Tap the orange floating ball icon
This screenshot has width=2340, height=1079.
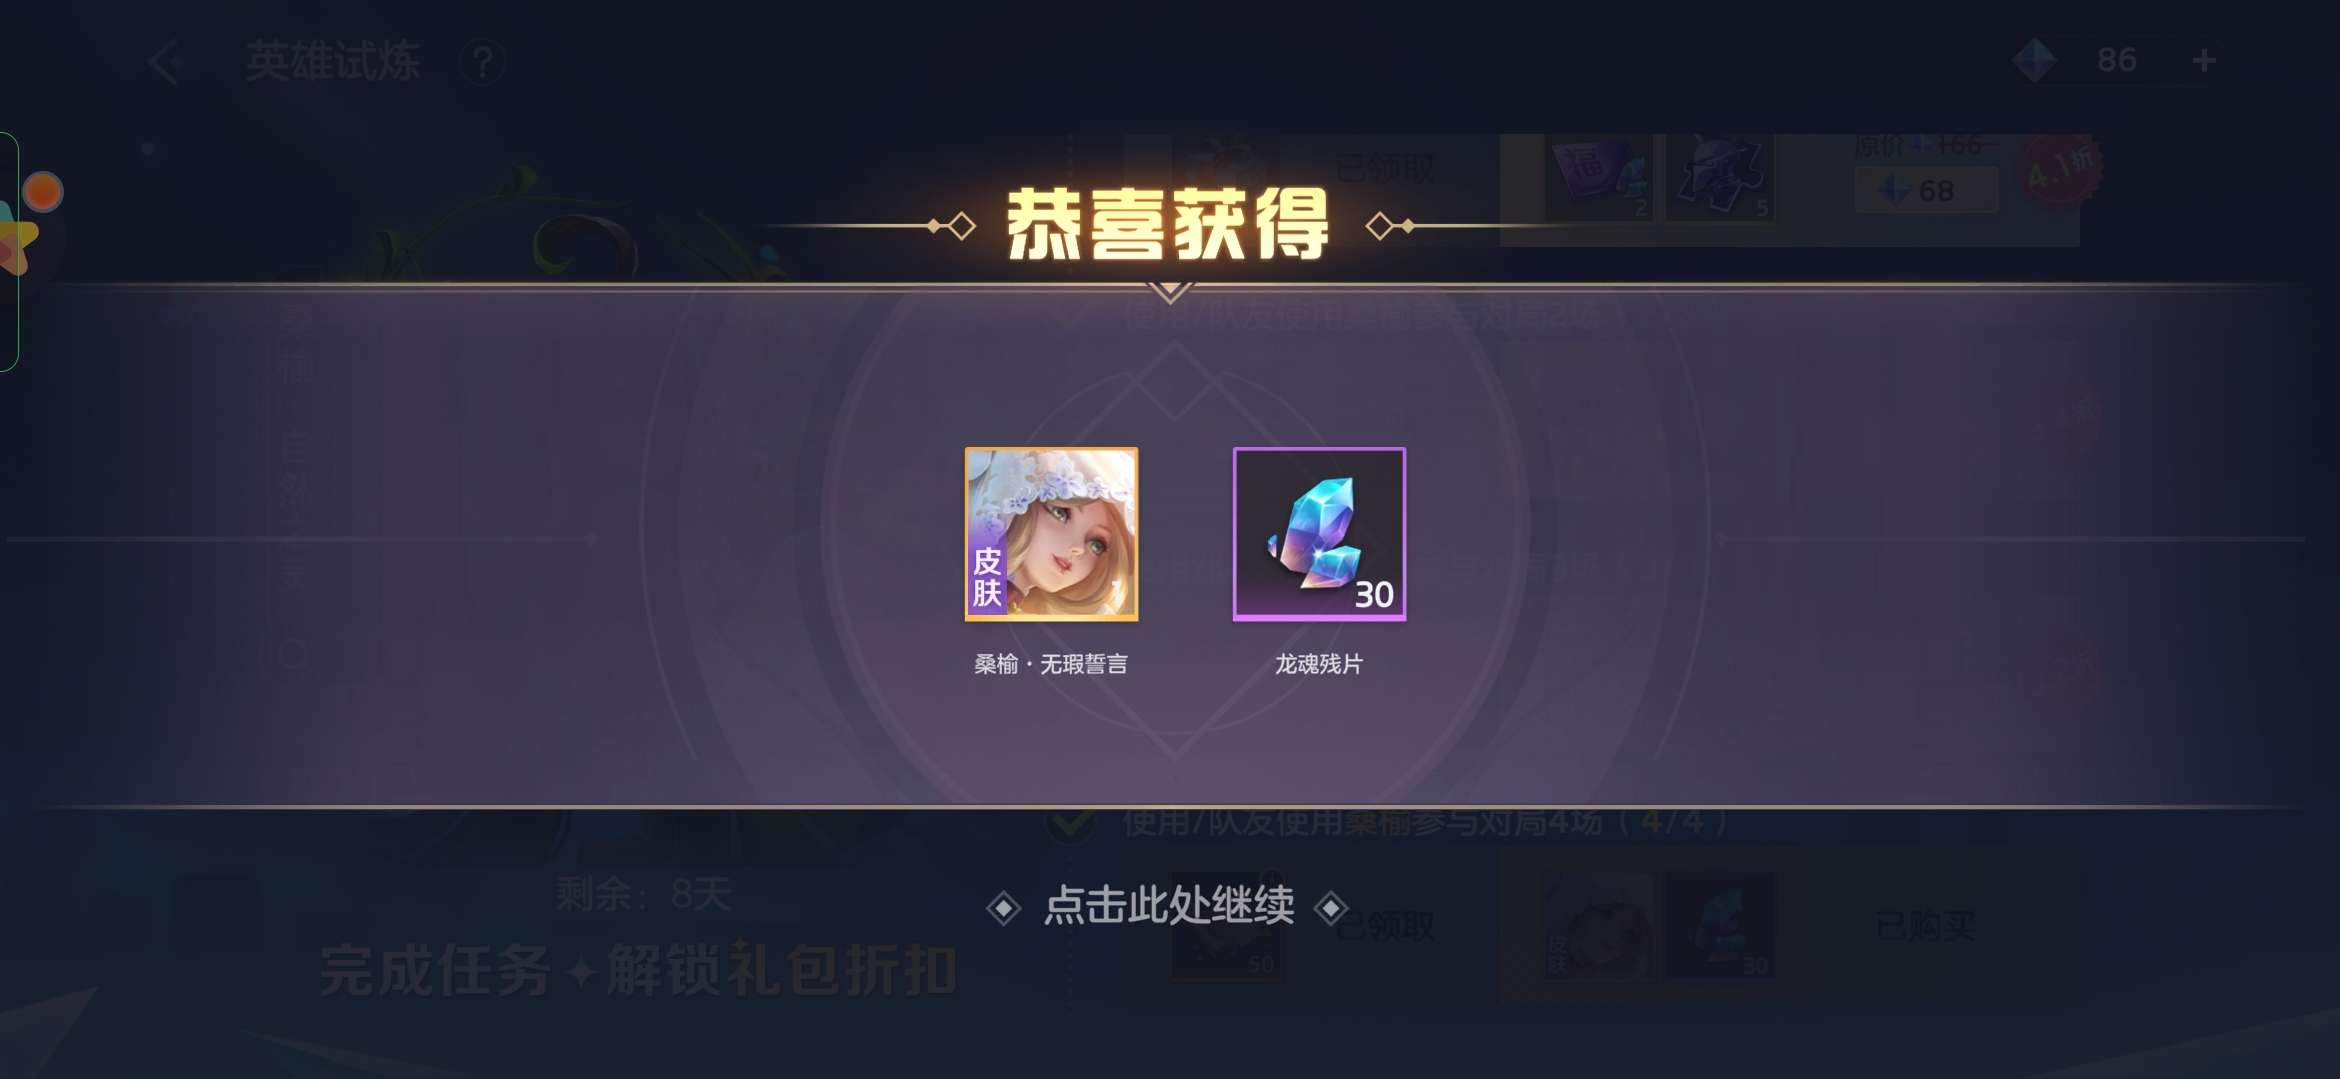pyautogui.click(x=43, y=192)
